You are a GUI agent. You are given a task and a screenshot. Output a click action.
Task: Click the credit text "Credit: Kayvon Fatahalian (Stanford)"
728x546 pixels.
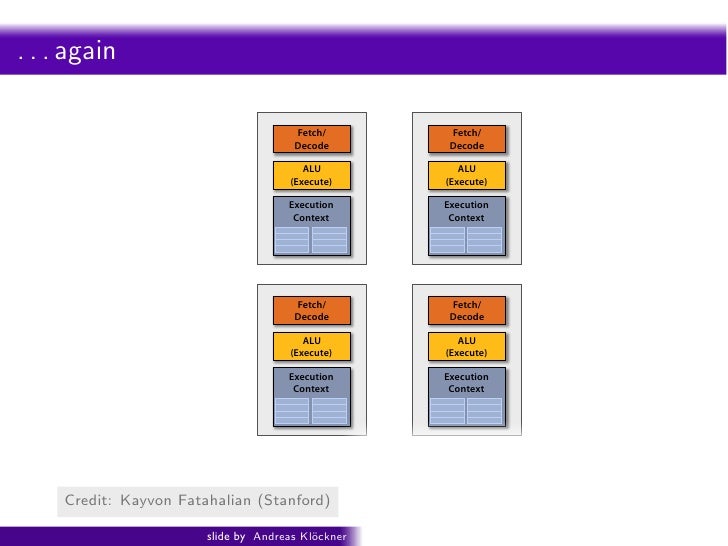tap(197, 500)
